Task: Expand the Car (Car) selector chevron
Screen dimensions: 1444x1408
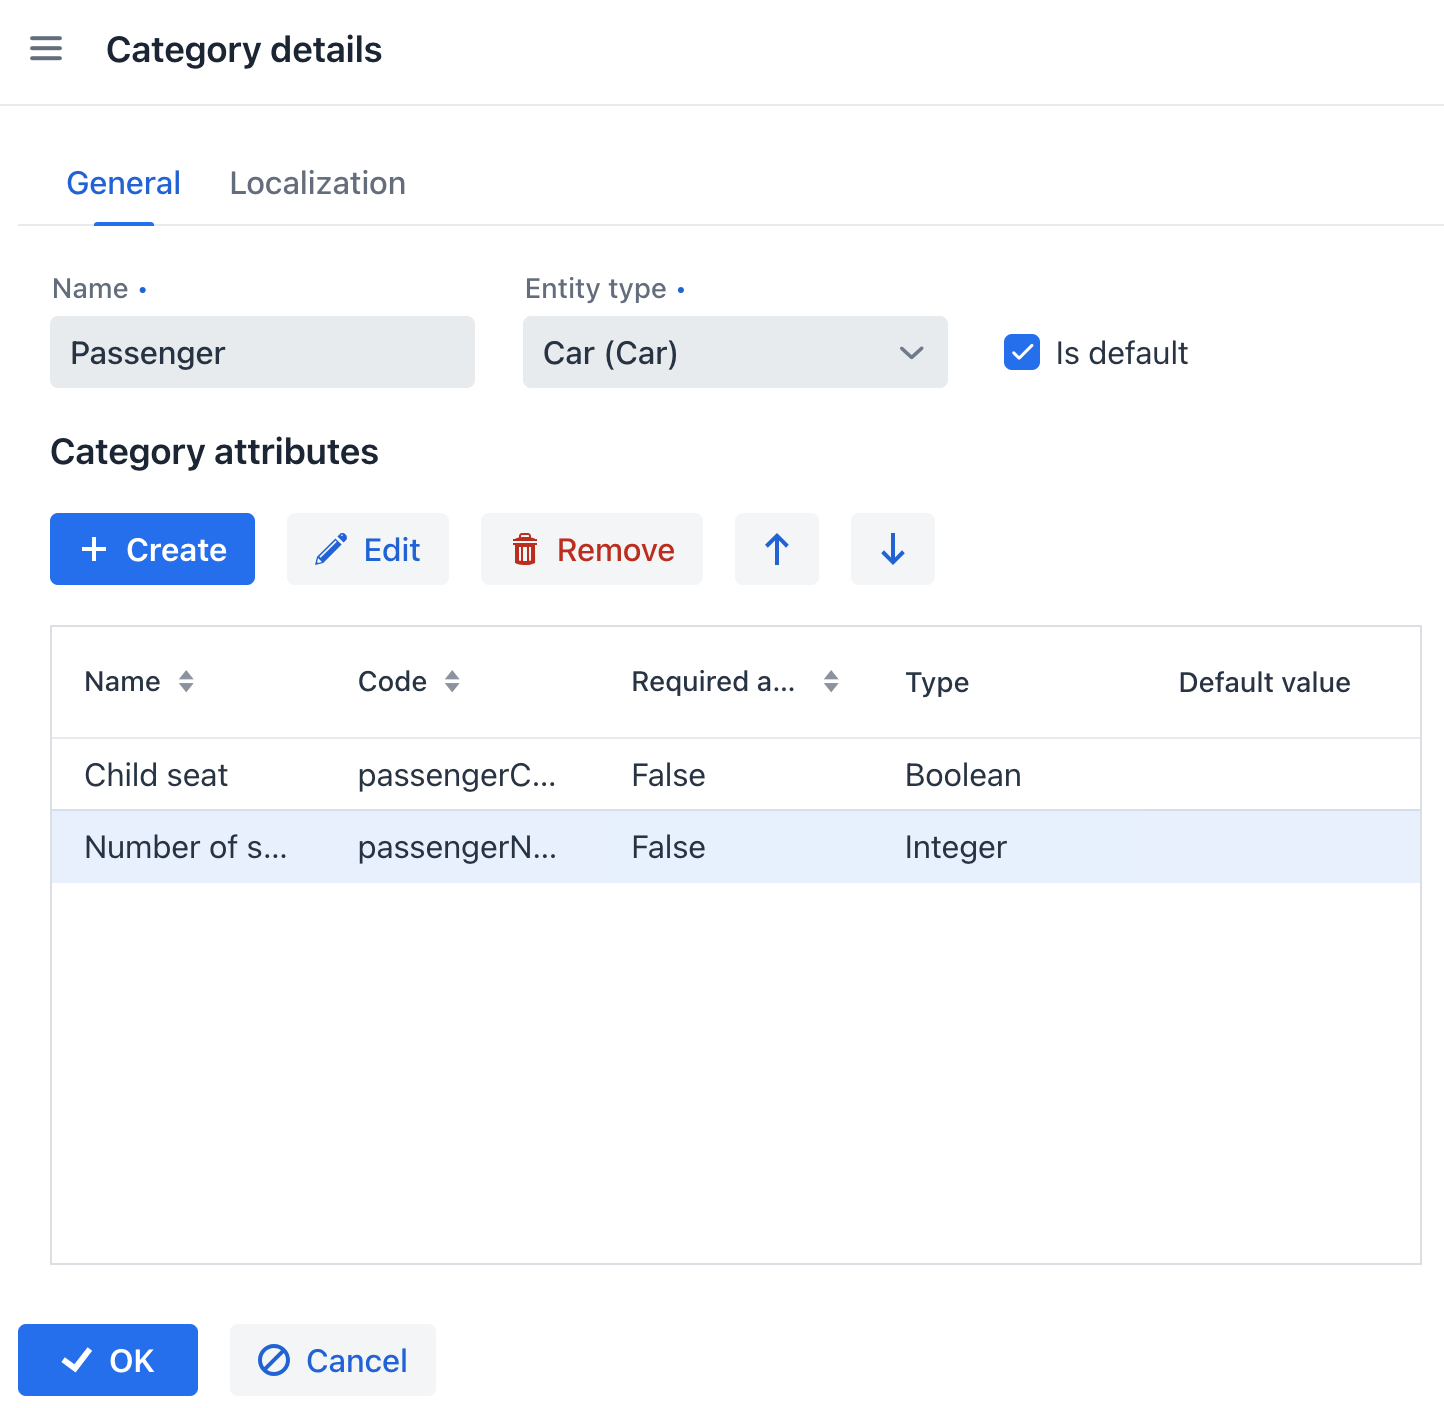Action: (911, 352)
